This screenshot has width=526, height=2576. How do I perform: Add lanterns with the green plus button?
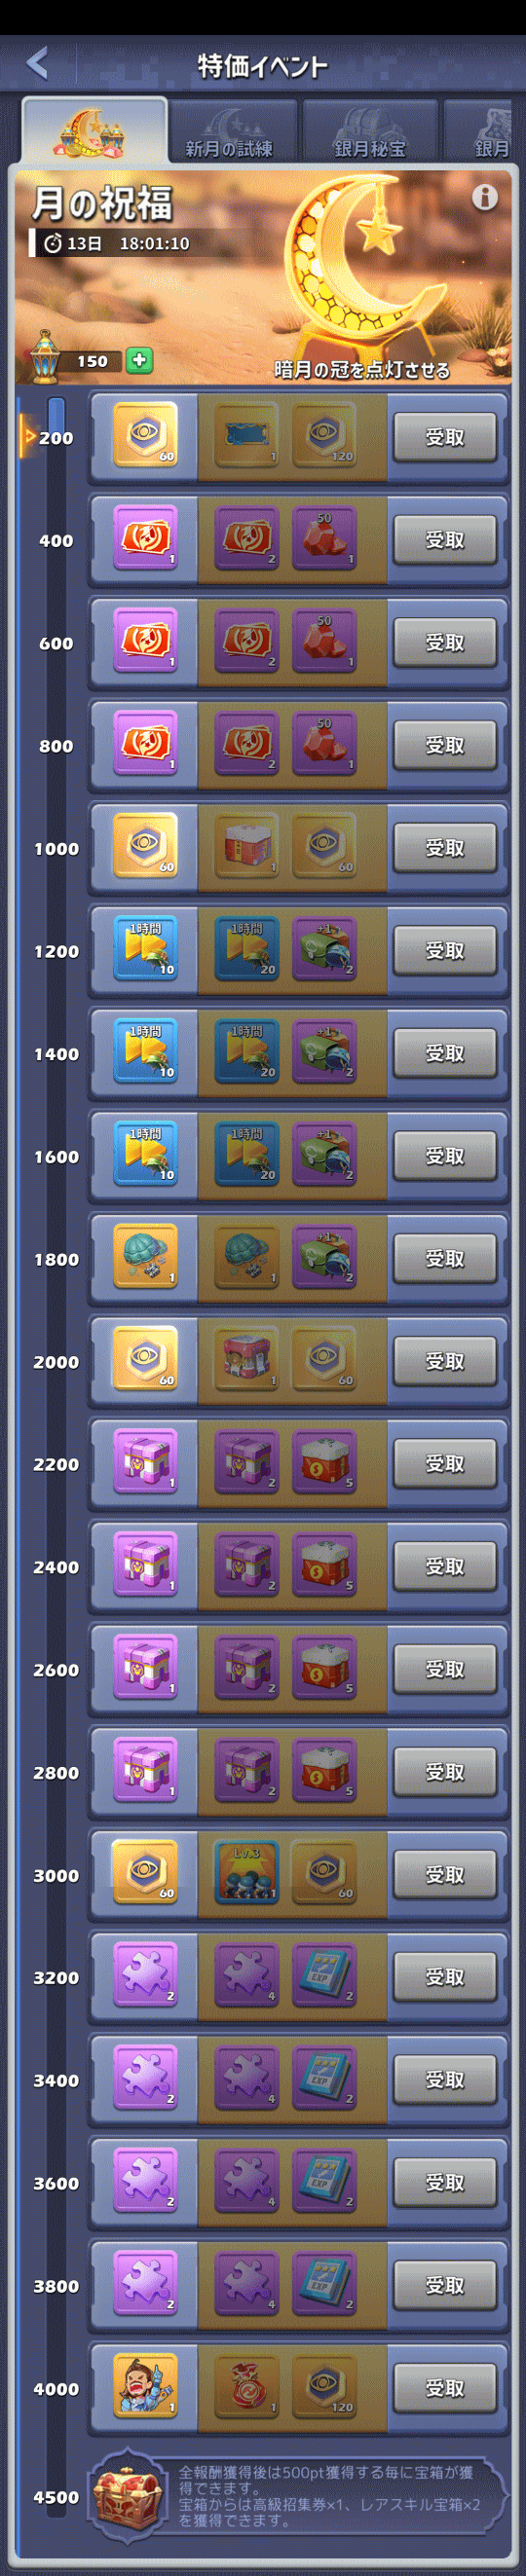point(140,361)
